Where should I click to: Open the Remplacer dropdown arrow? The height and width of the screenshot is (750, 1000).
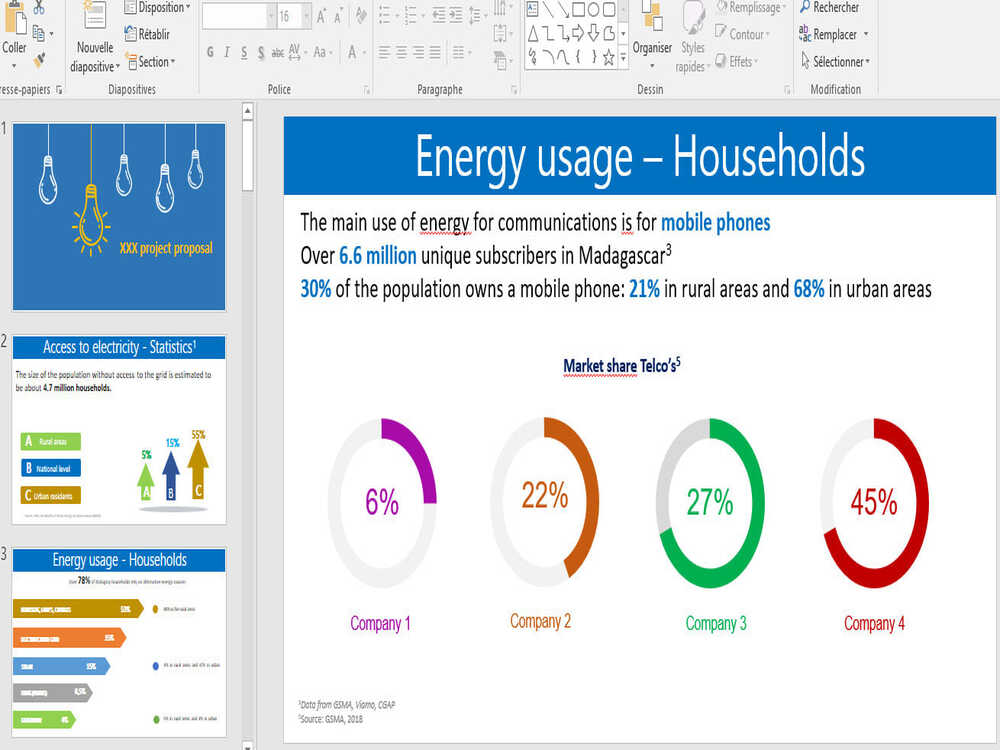[865, 34]
